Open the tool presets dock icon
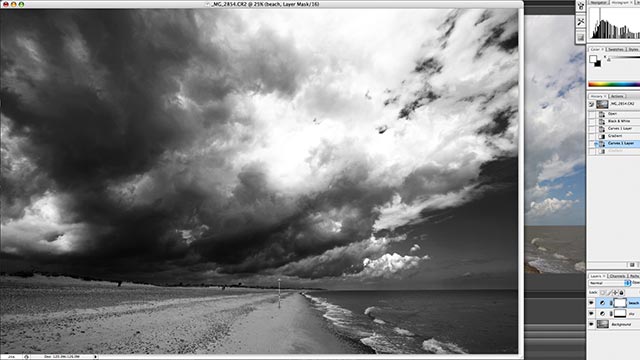640x360 pixels. (580, 7)
